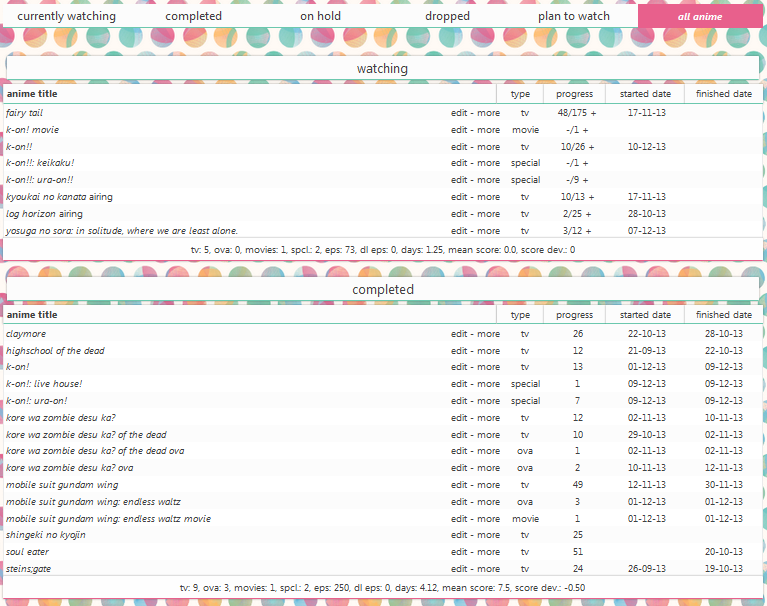Click the watching section header
Screen dimensions: 767x606
pyautogui.click(x=383, y=68)
